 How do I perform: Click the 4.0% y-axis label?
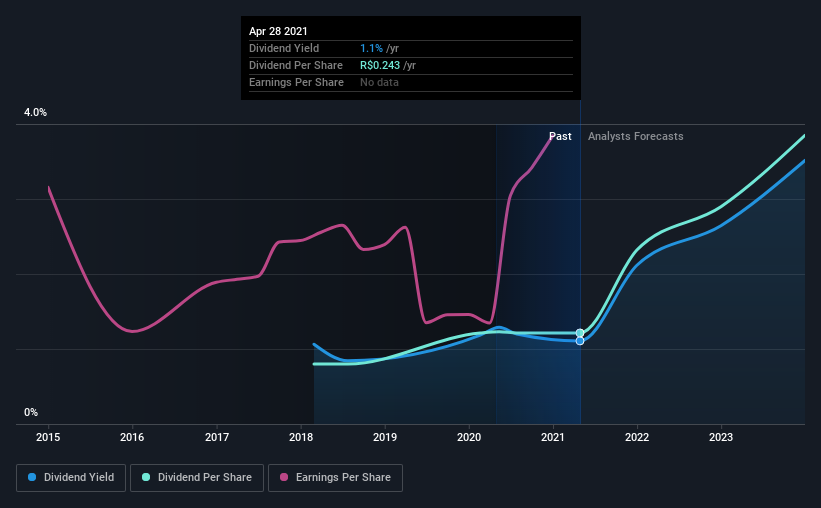point(35,113)
